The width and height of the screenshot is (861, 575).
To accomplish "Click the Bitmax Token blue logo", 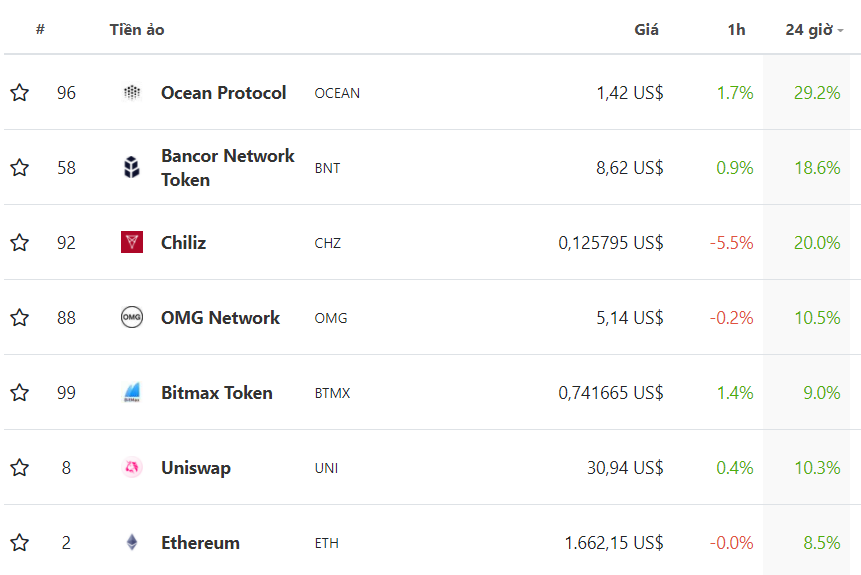I will click(x=132, y=392).
